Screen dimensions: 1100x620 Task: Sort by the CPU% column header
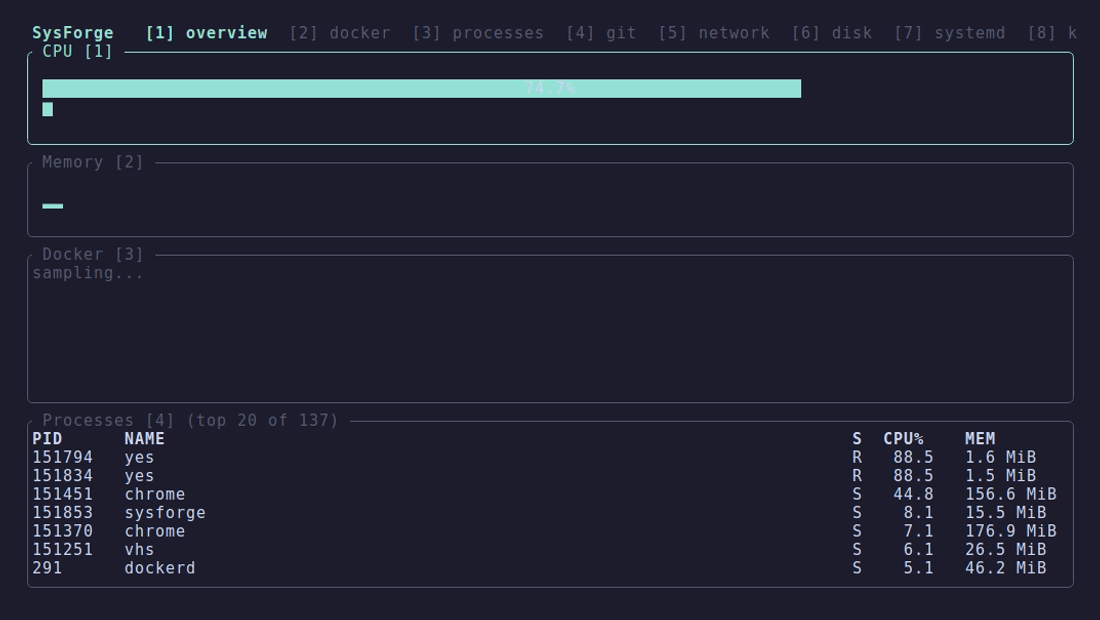[903, 438]
